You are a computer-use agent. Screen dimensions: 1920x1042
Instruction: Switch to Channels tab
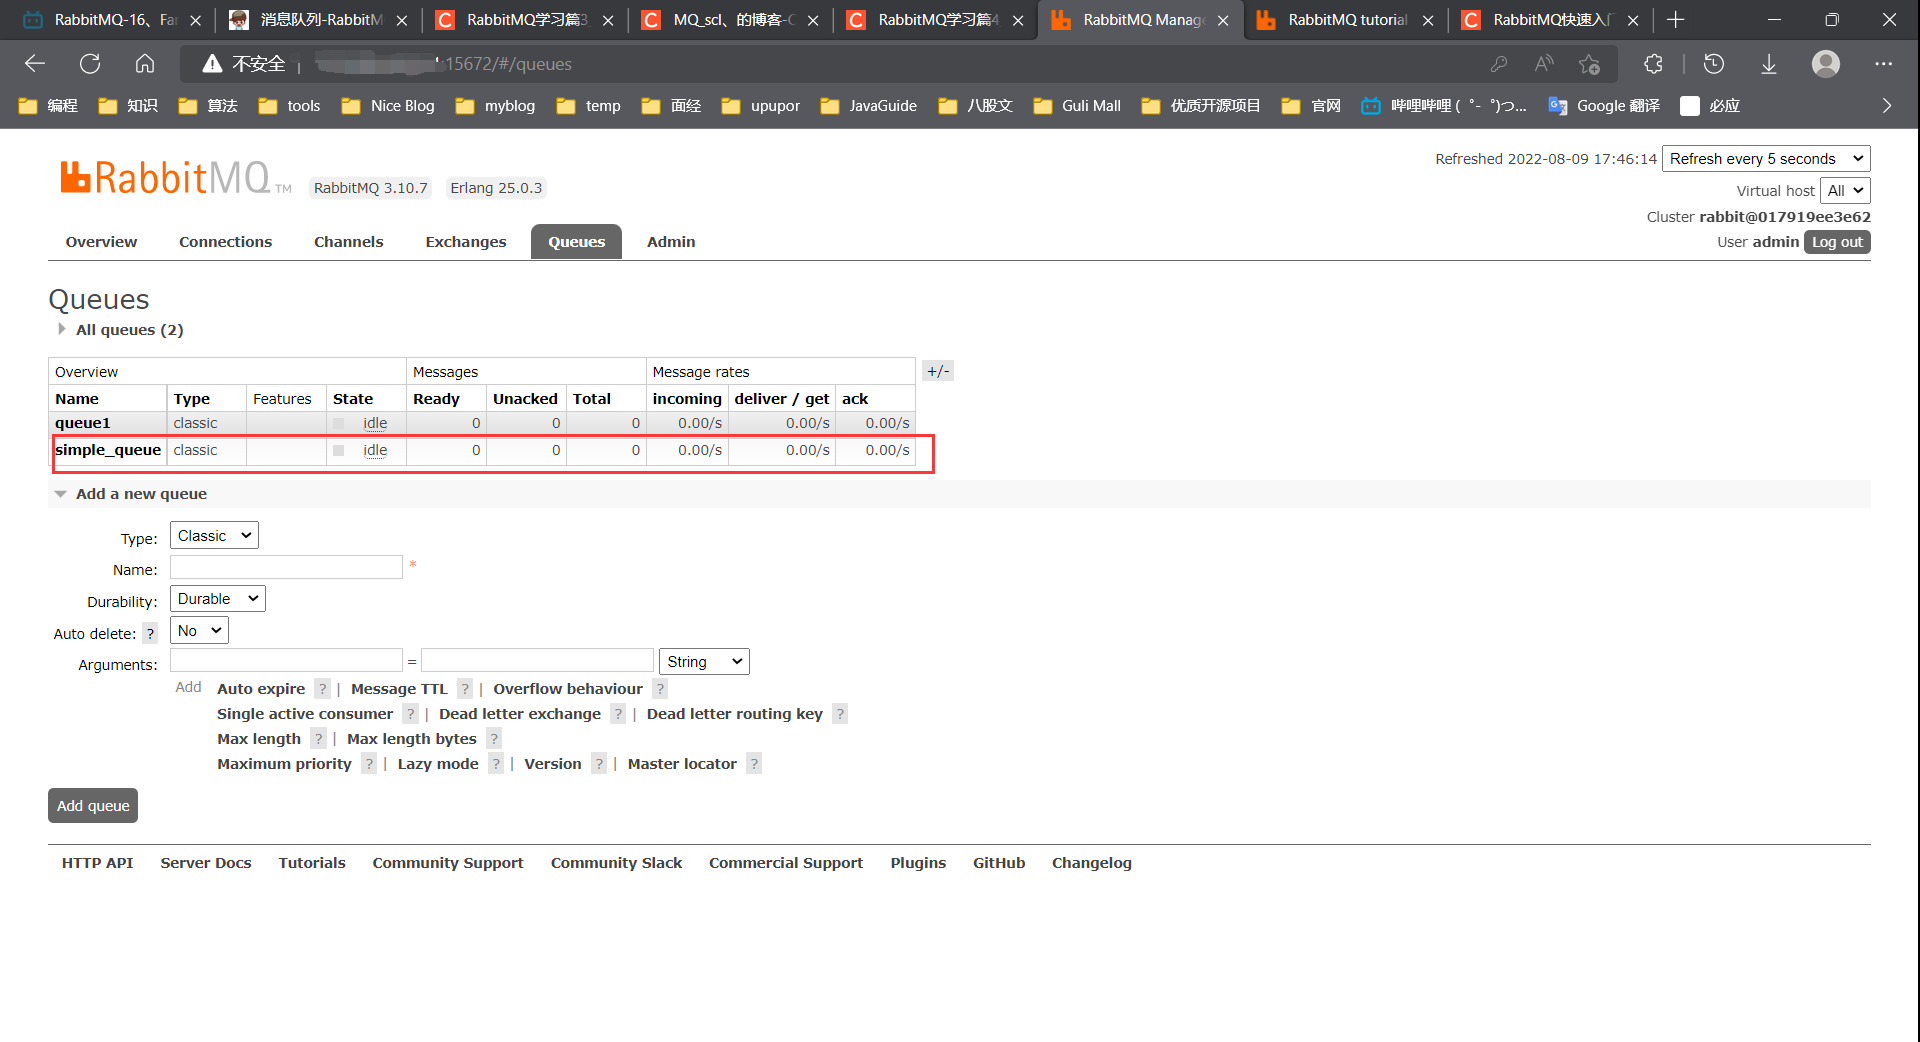(x=348, y=242)
